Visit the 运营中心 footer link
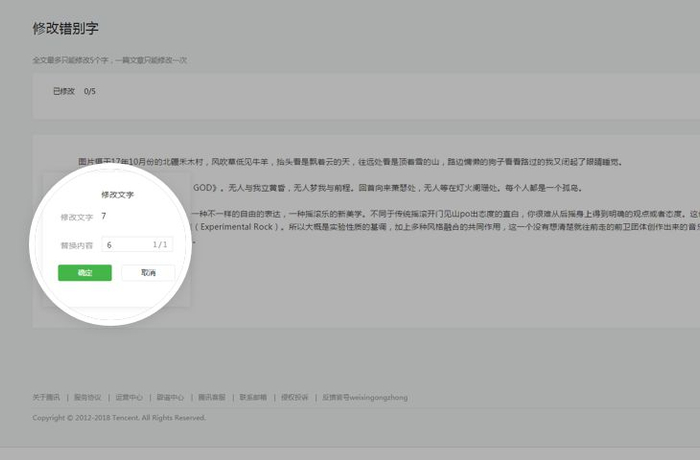700x460 pixels. click(x=129, y=397)
